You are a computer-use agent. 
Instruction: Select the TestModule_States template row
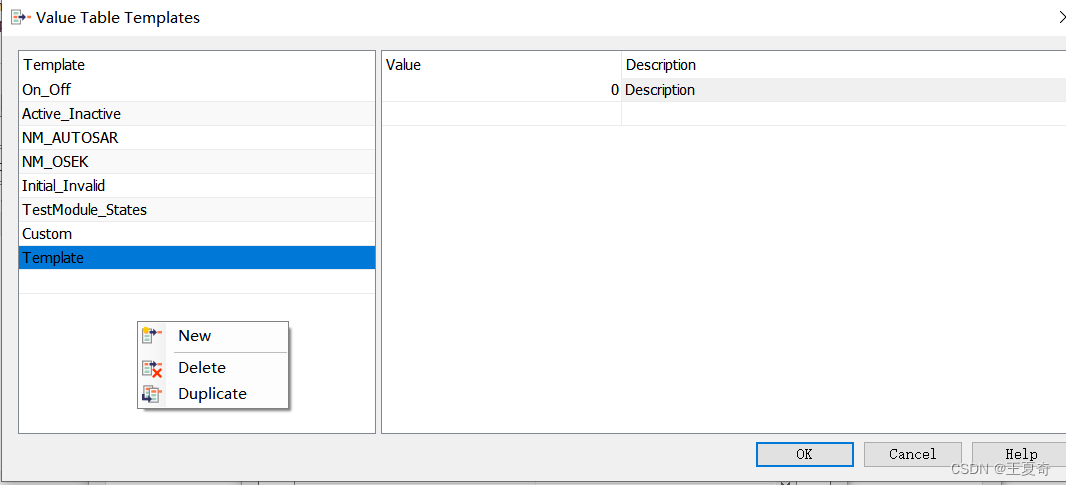tap(197, 210)
